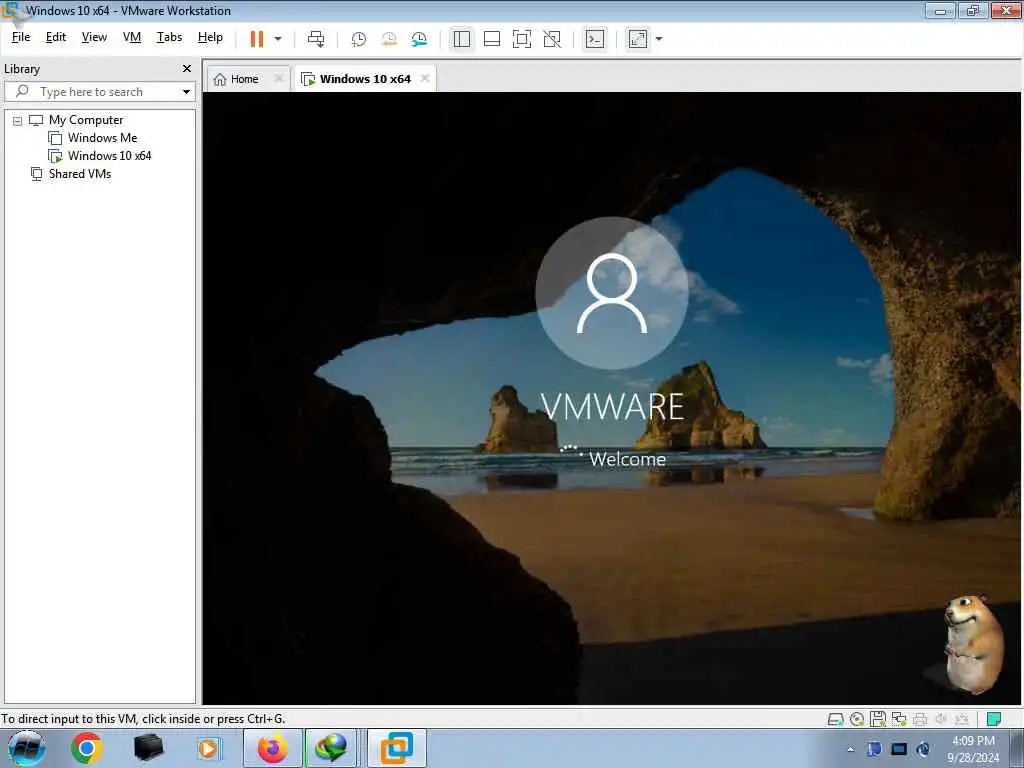
Task: Toggle the library sidebar view icon
Action: [462, 39]
